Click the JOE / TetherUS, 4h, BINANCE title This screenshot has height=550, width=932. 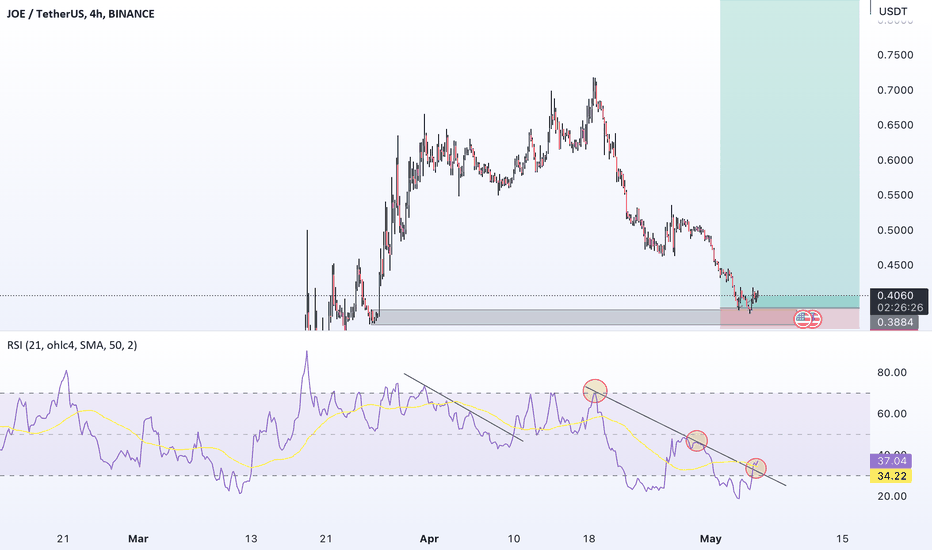(x=80, y=14)
